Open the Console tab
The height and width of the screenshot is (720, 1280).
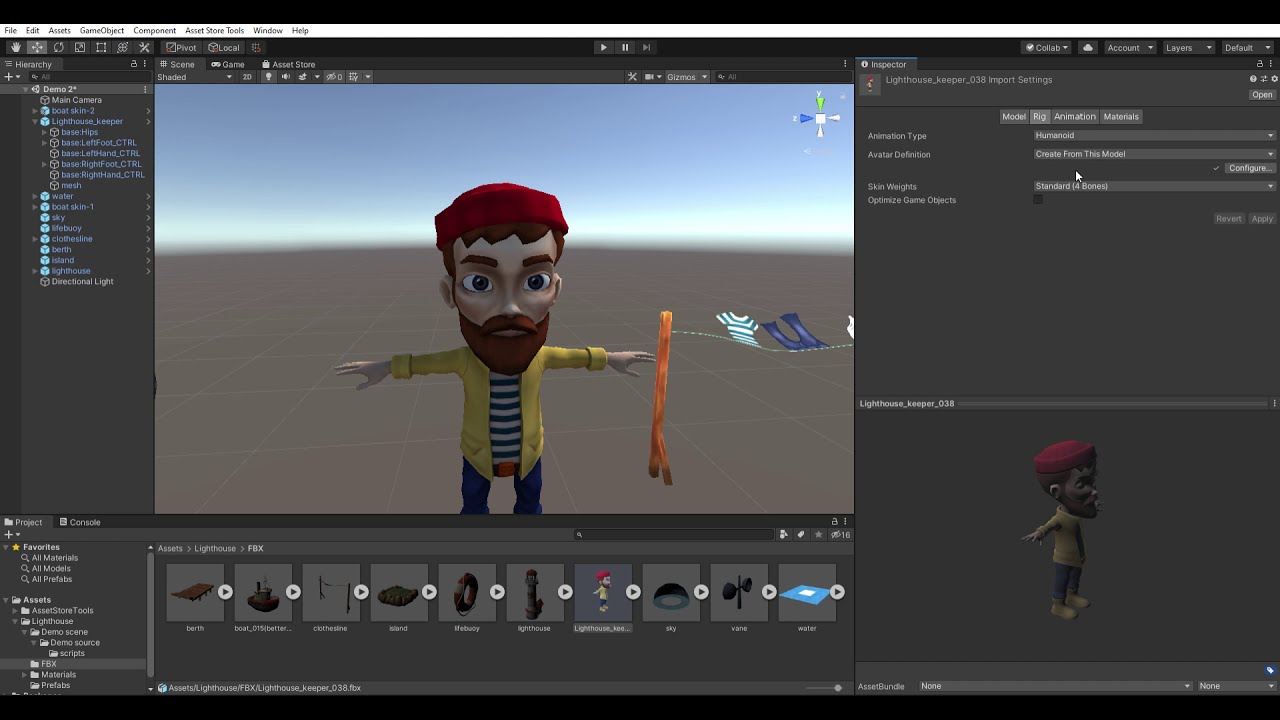coord(79,522)
